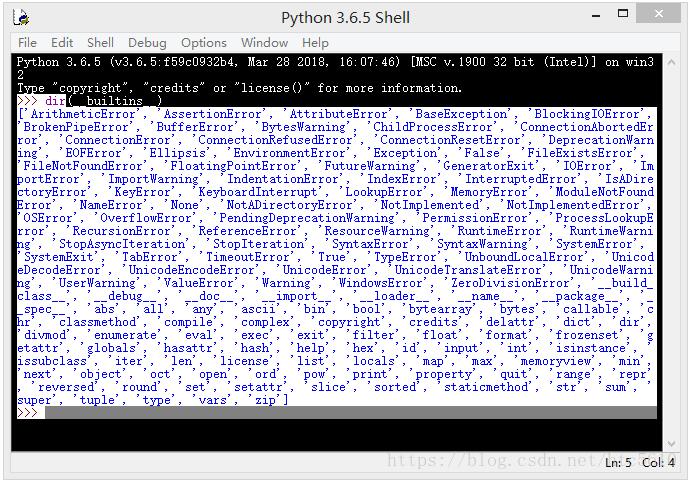Click 'BrokenPipeError' in the output
689x483 pixels.
(x=76, y=127)
